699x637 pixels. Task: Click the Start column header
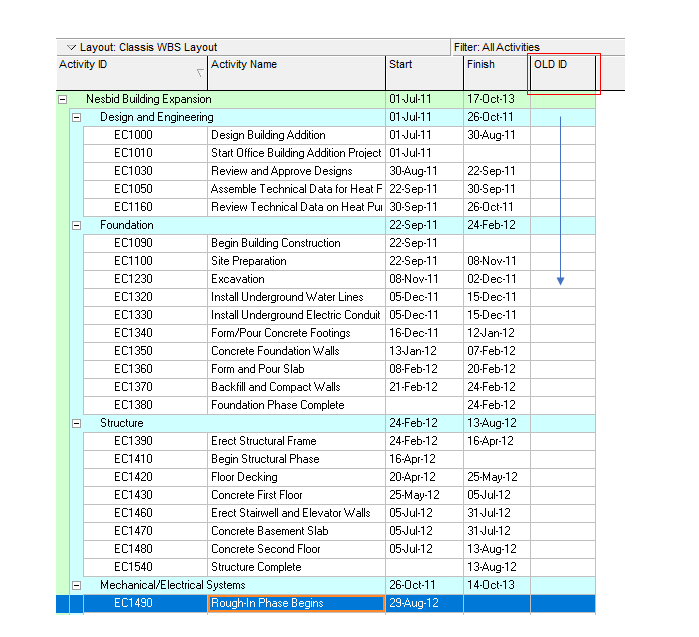(424, 73)
